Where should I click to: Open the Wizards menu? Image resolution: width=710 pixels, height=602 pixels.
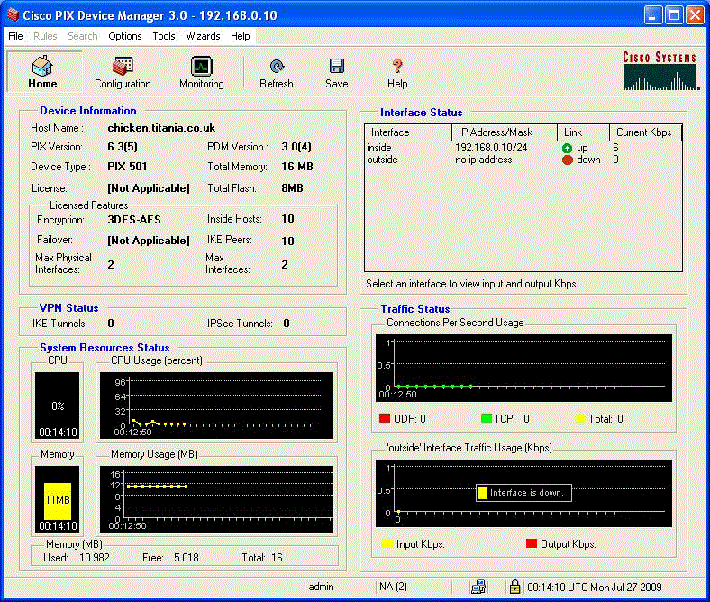coord(203,36)
